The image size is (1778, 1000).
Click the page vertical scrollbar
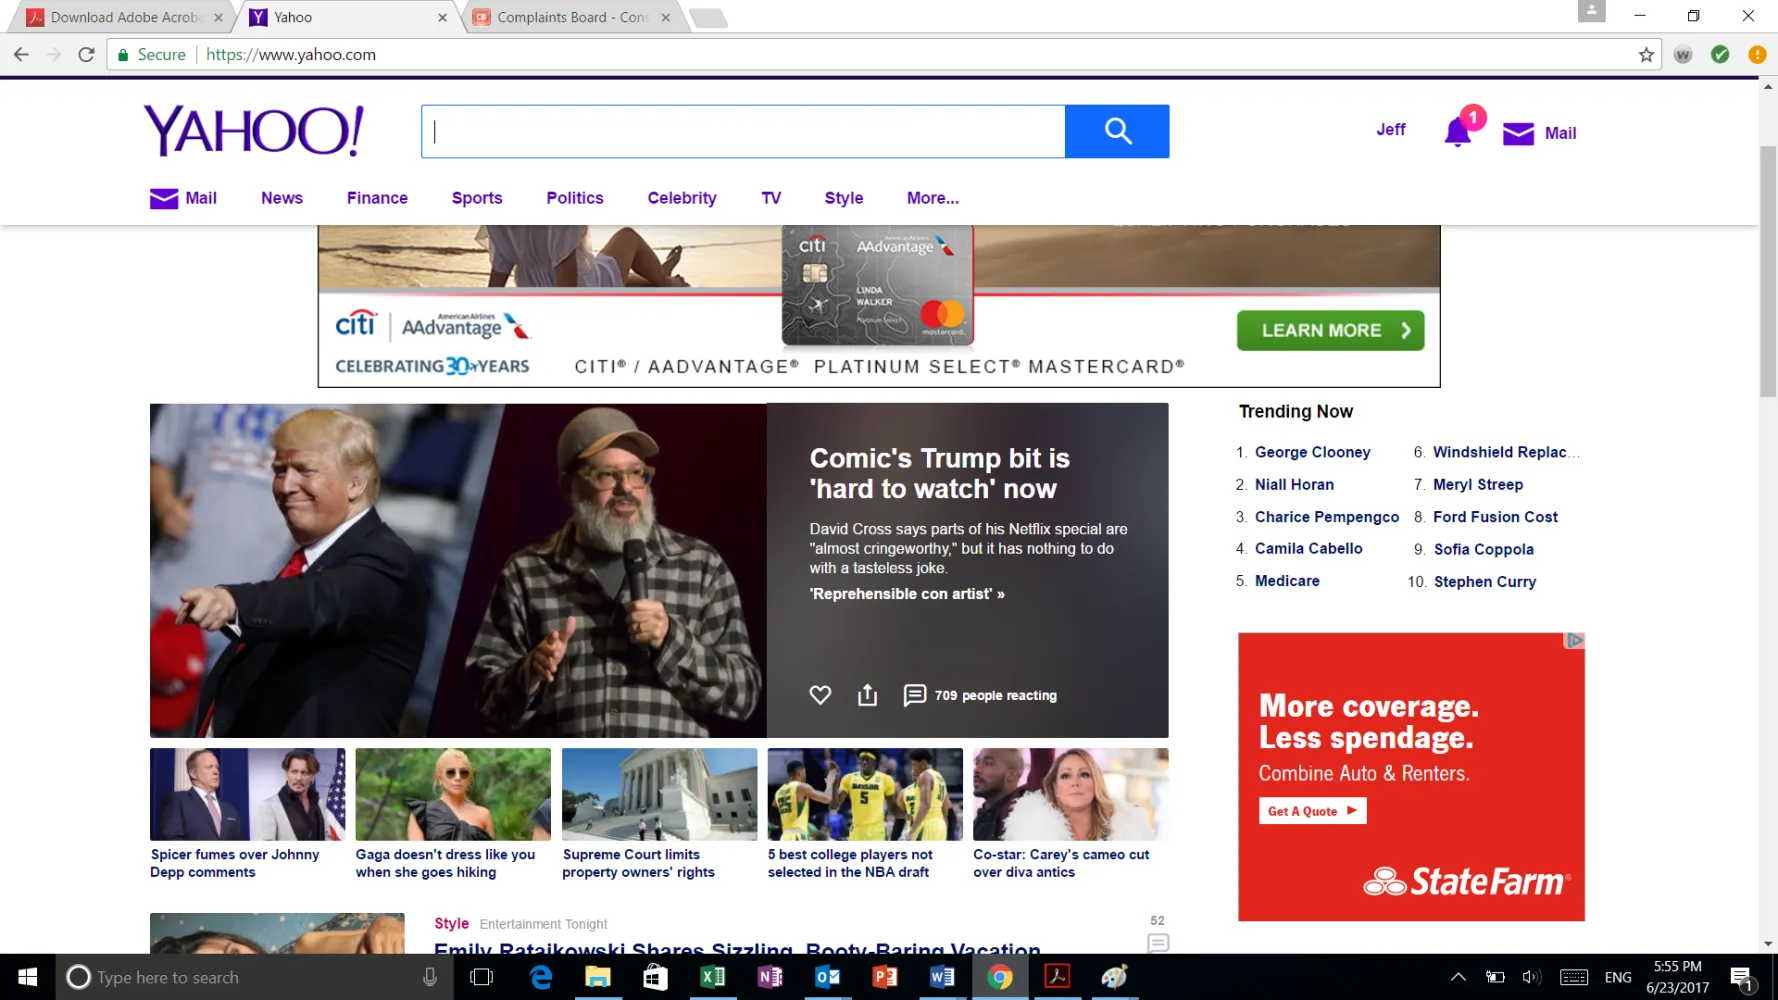coord(1768,270)
